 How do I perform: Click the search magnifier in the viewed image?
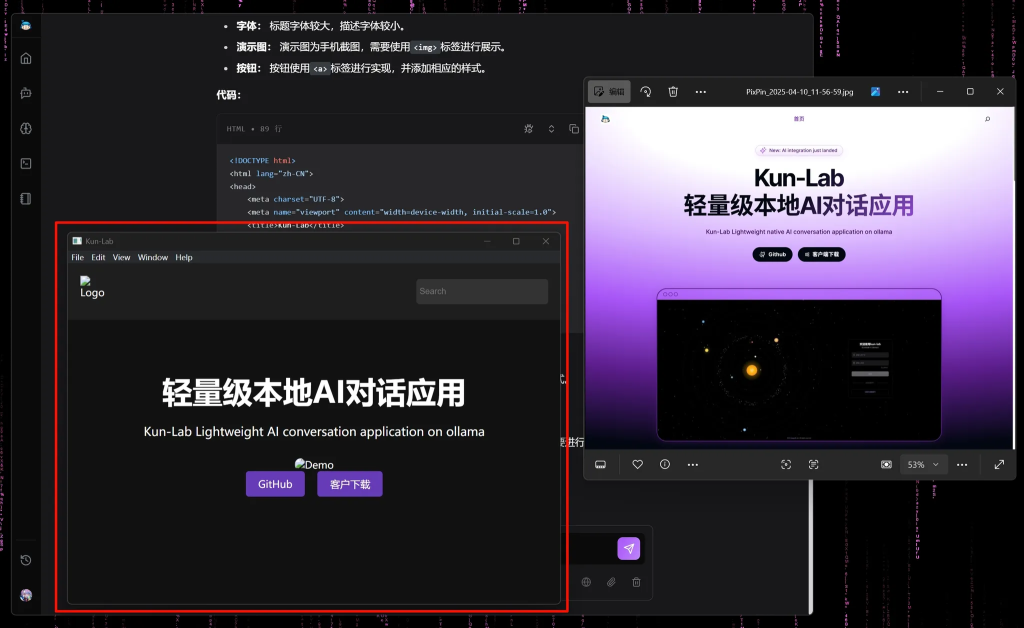click(x=987, y=119)
